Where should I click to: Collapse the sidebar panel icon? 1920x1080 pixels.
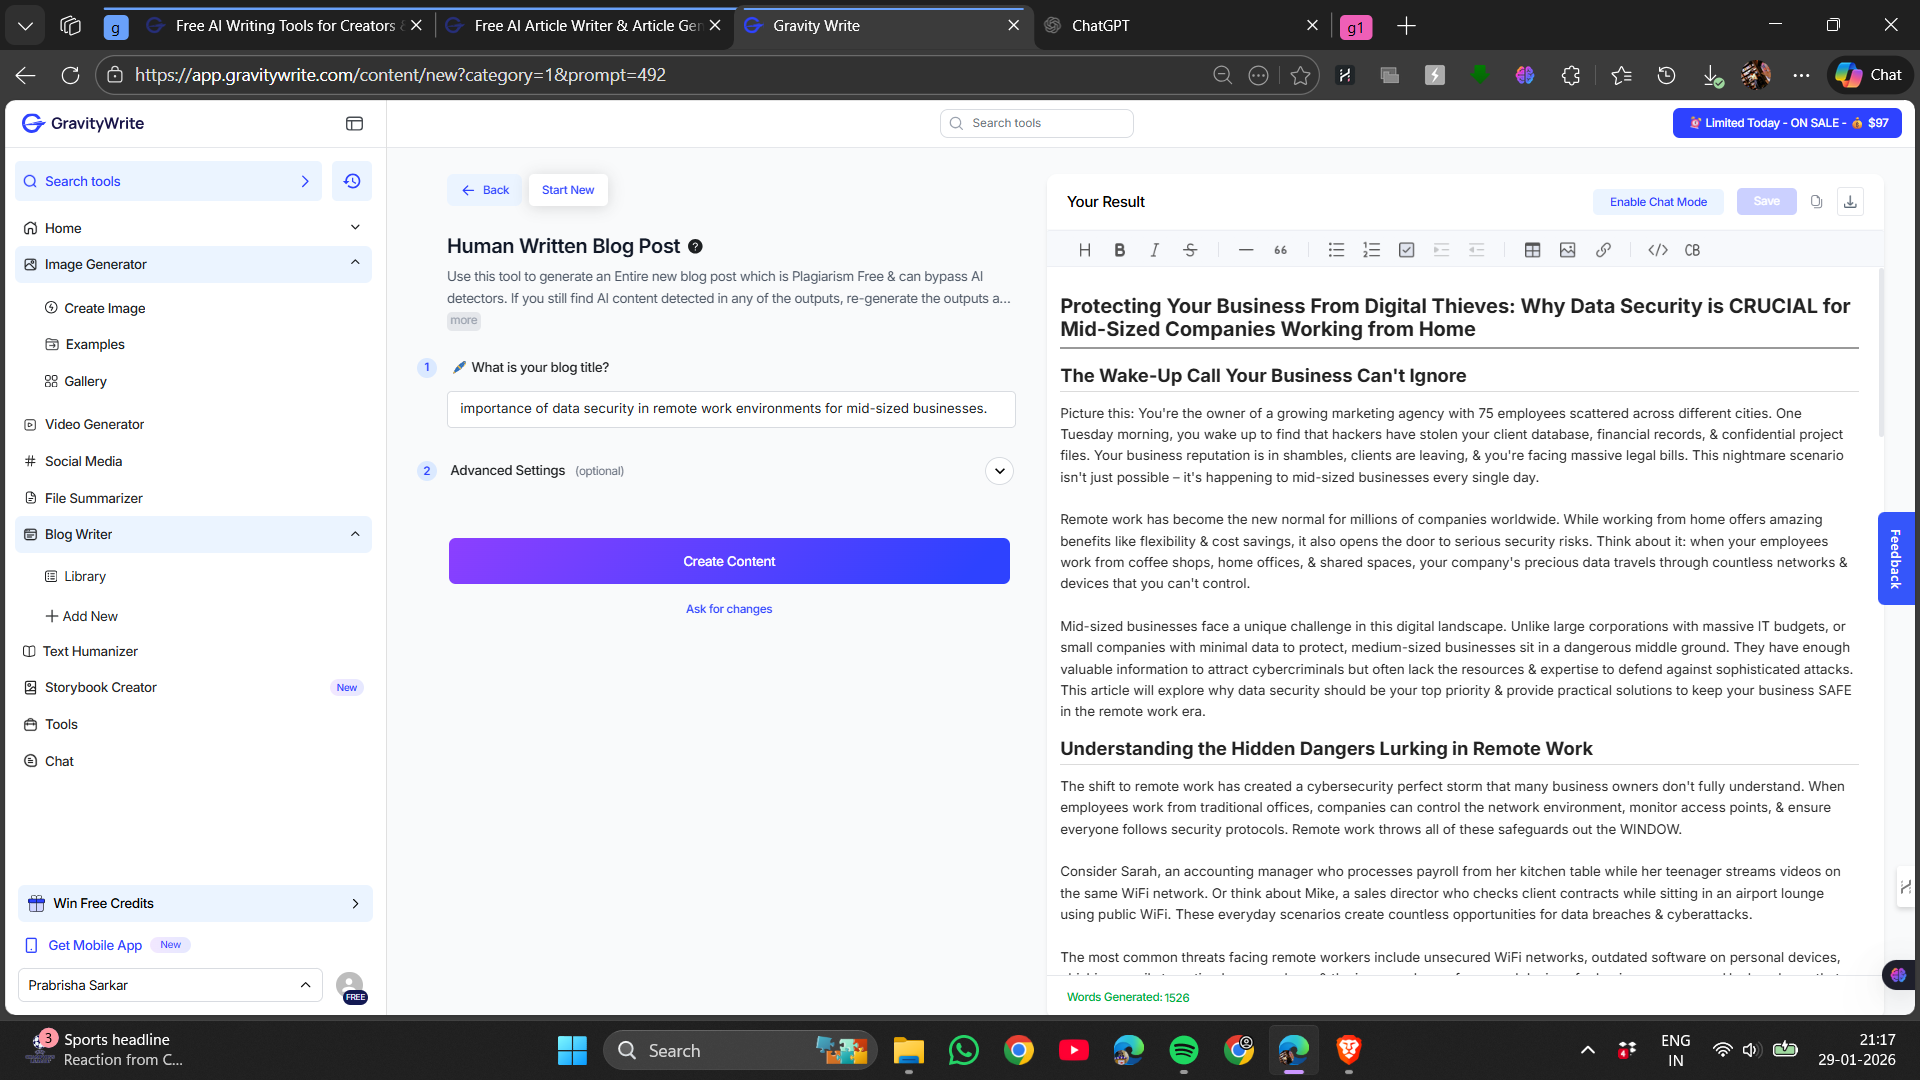[x=354, y=123]
